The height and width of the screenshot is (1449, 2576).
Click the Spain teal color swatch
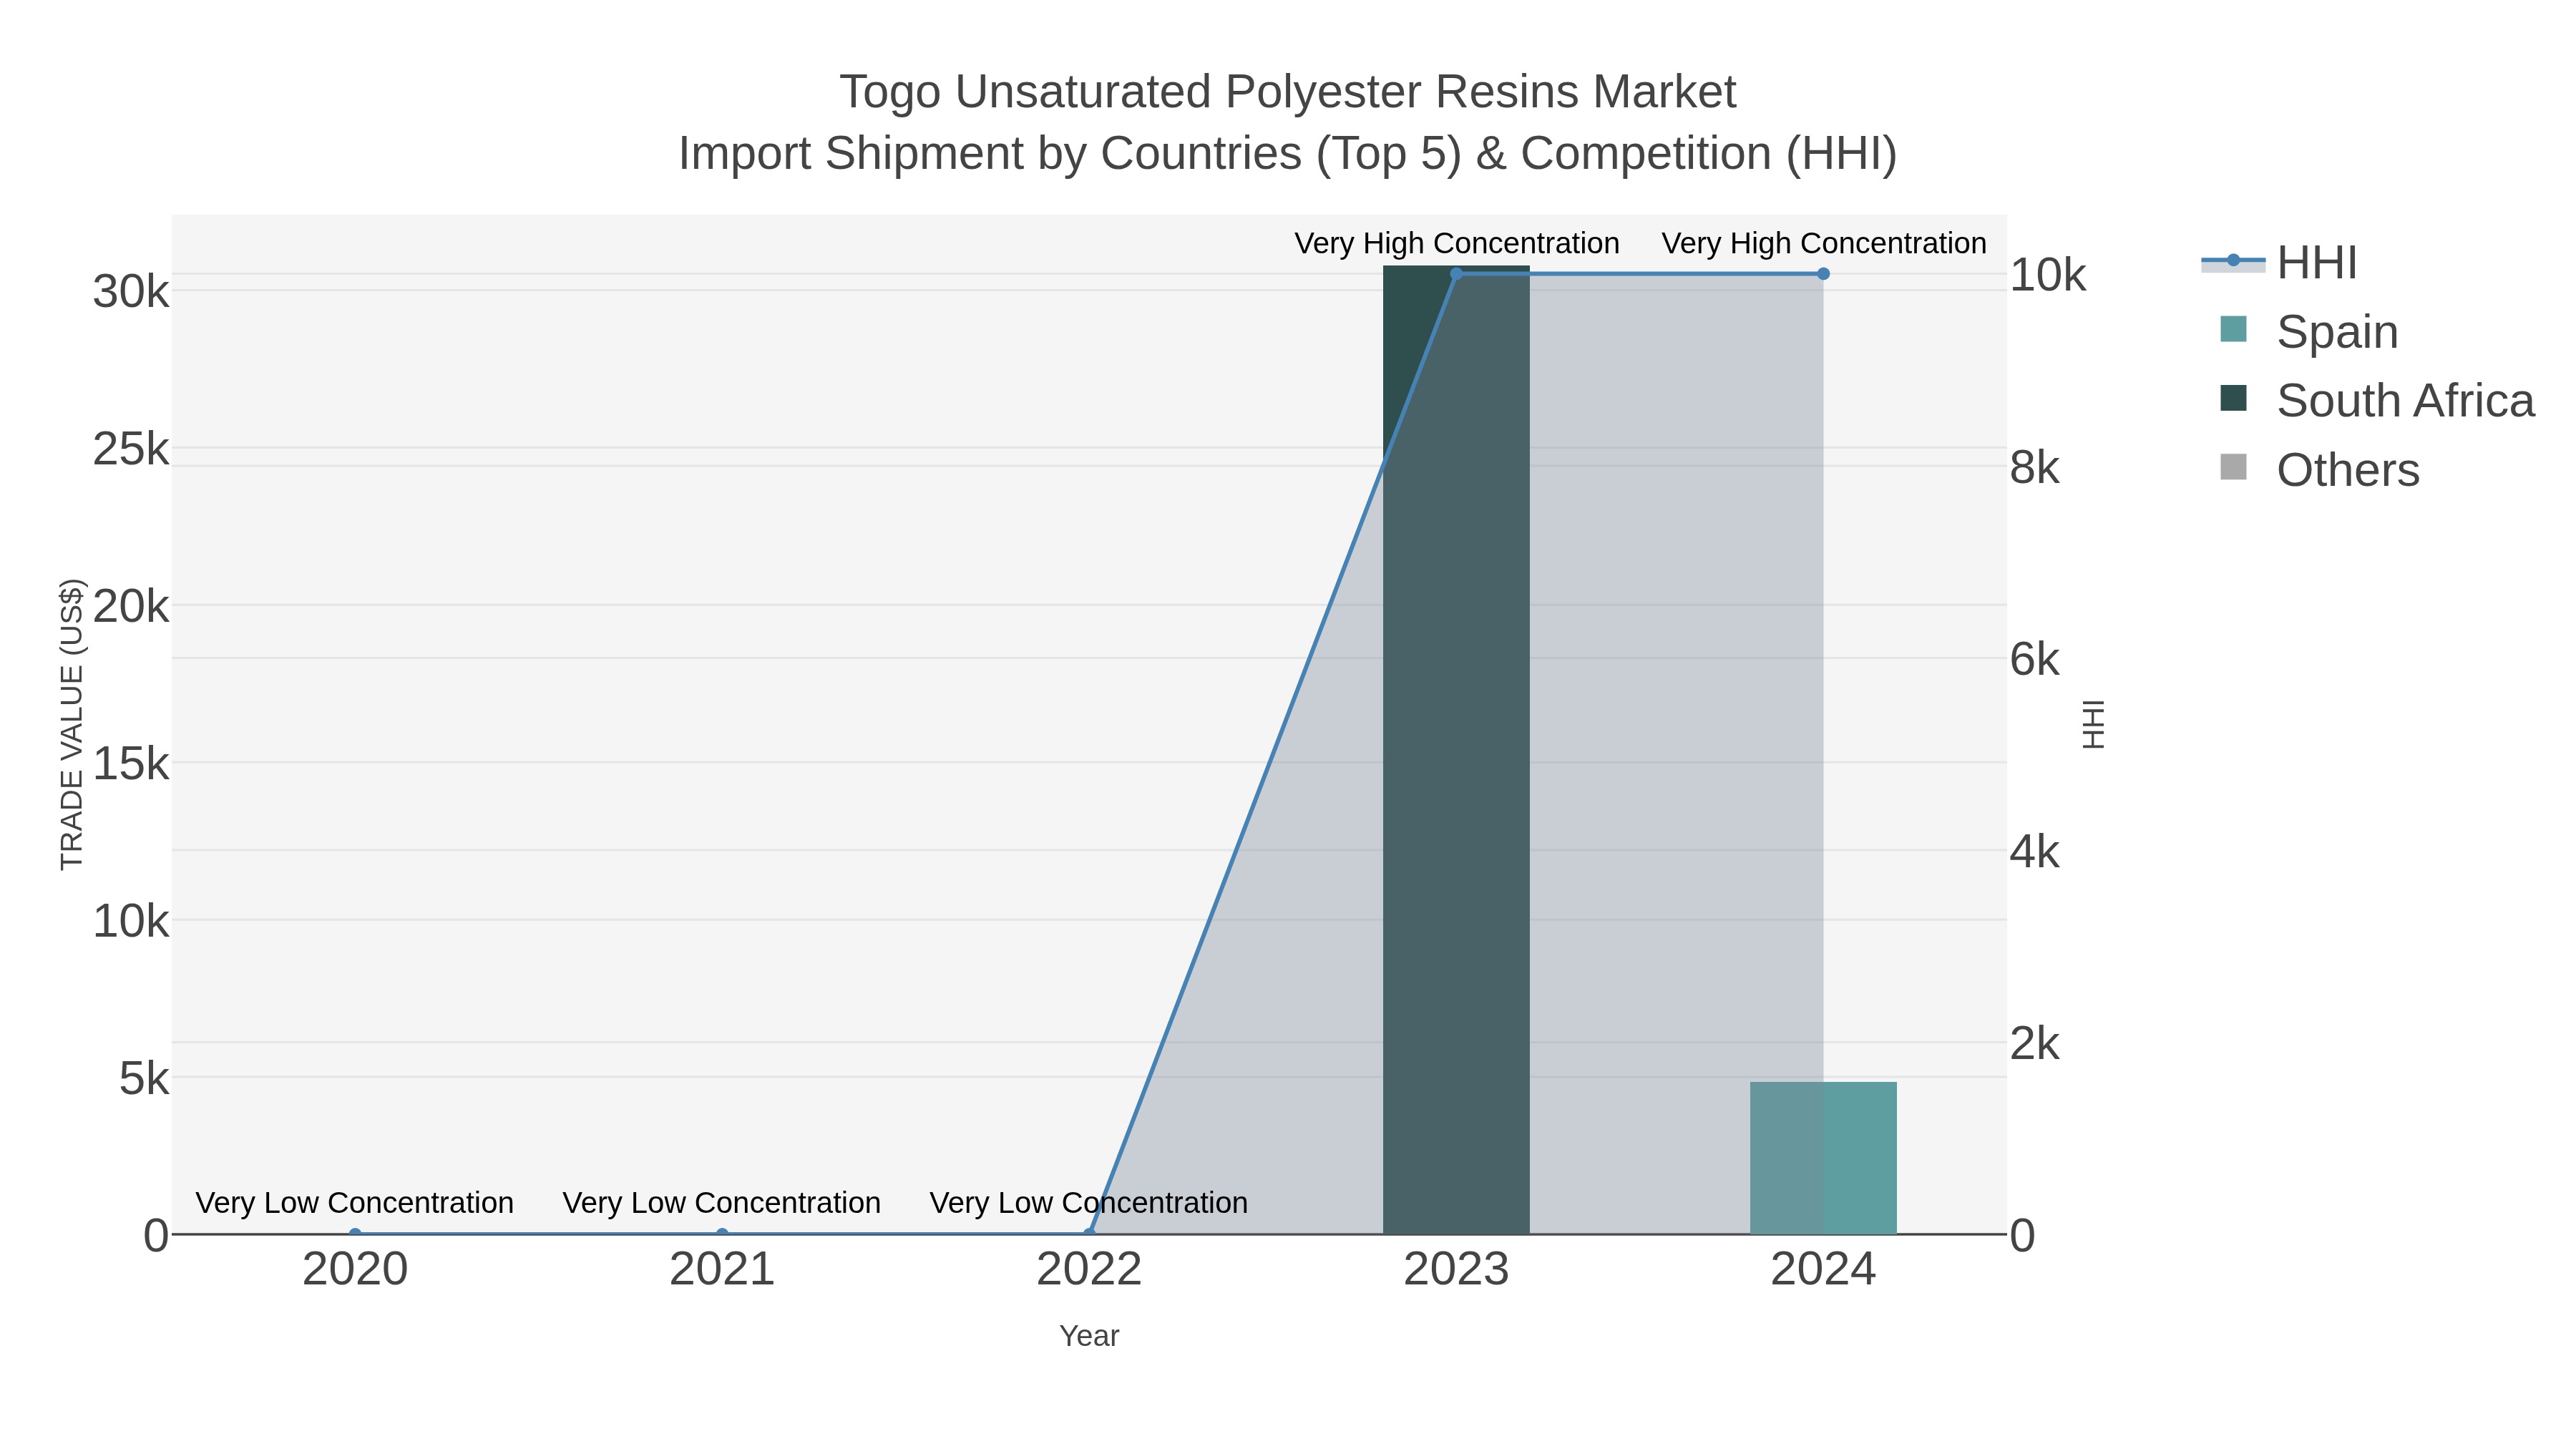(2233, 329)
